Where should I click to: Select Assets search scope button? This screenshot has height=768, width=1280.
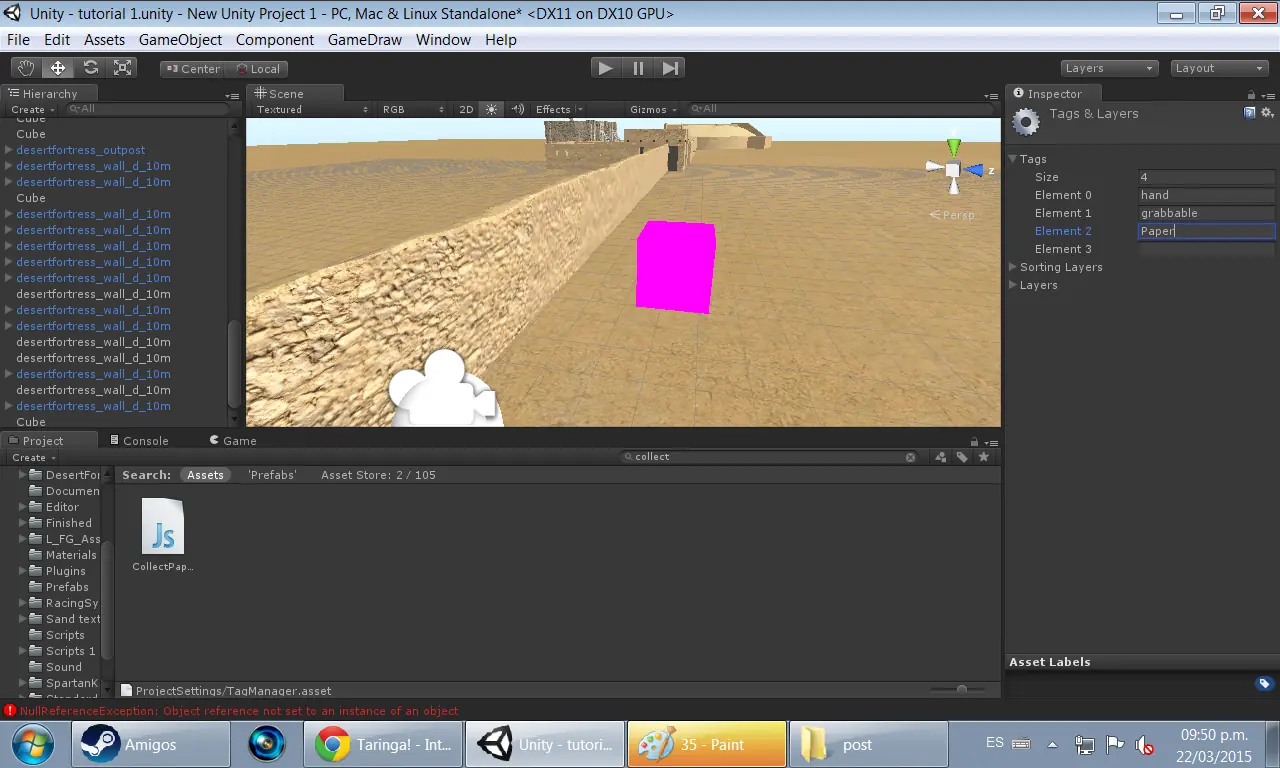205,475
